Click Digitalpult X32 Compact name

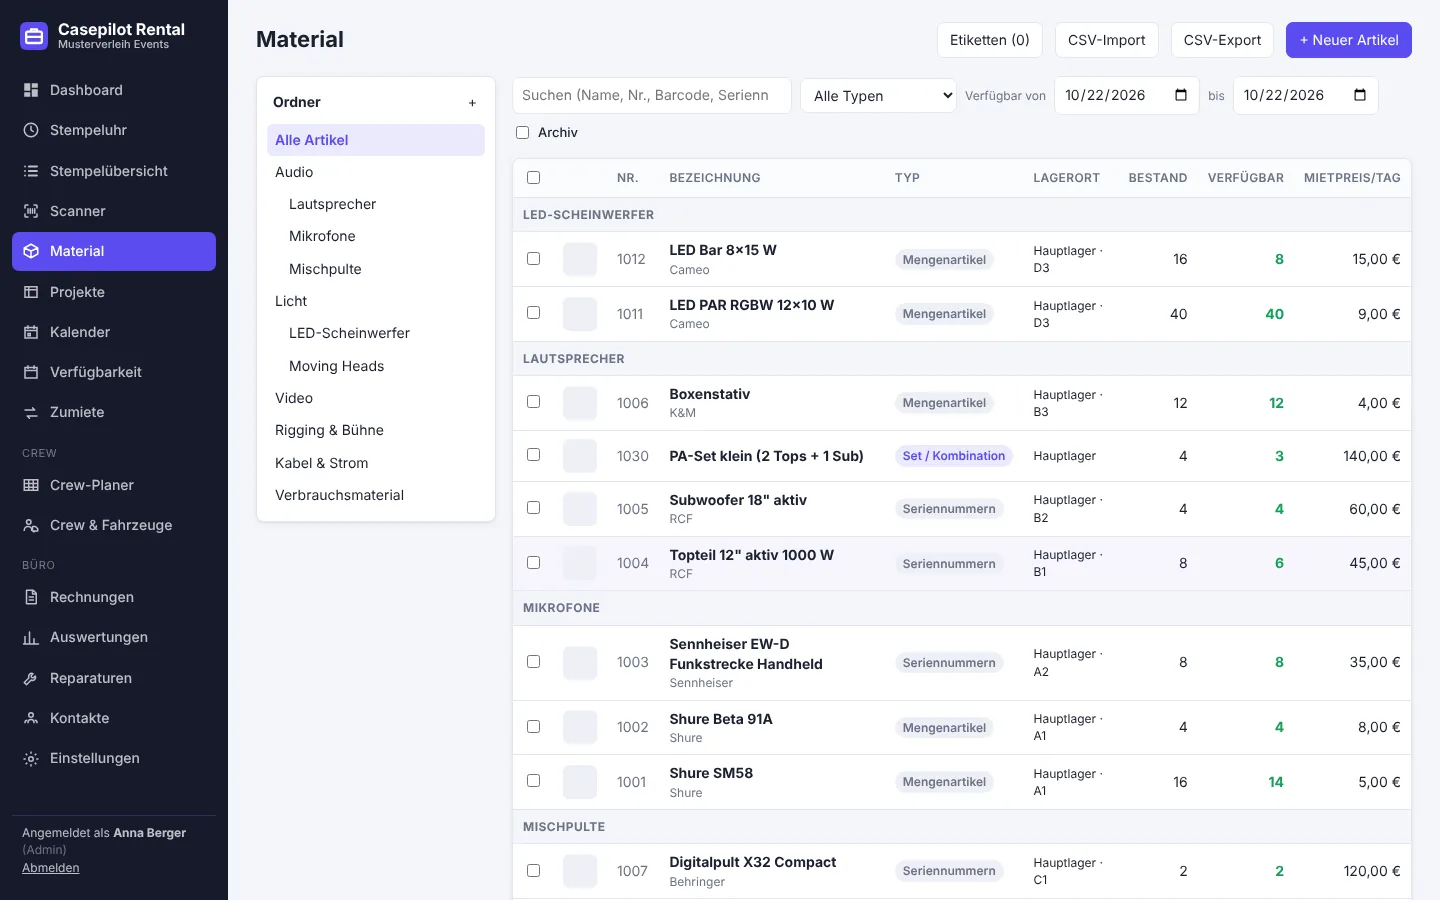tap(753, 862)
